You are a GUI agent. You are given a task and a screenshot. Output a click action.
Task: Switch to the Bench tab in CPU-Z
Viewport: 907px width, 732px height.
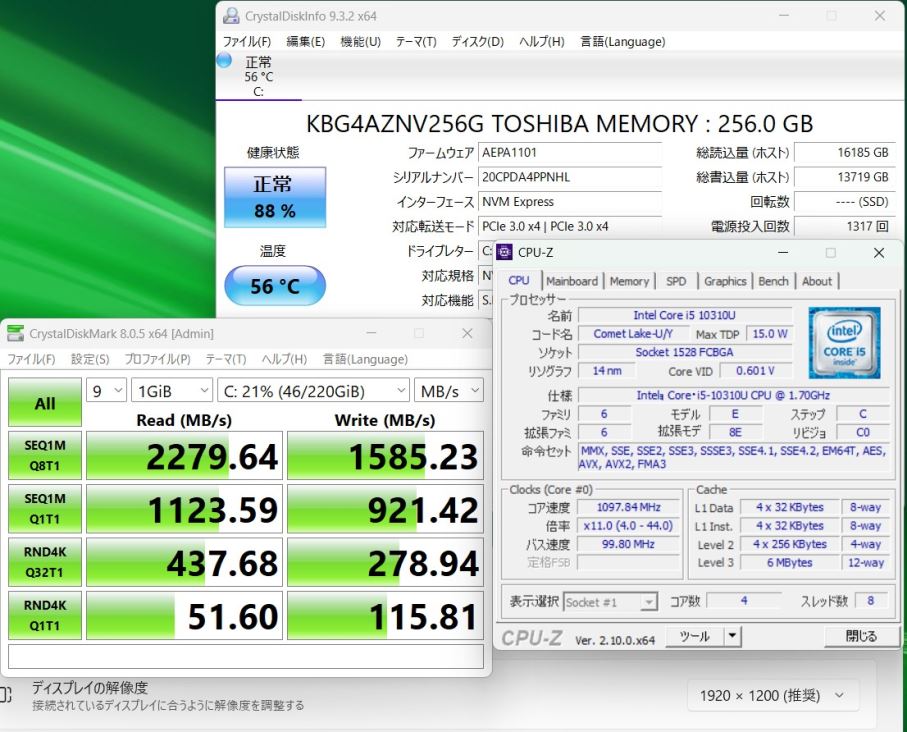pyautogui.click(x=773, y=281)
